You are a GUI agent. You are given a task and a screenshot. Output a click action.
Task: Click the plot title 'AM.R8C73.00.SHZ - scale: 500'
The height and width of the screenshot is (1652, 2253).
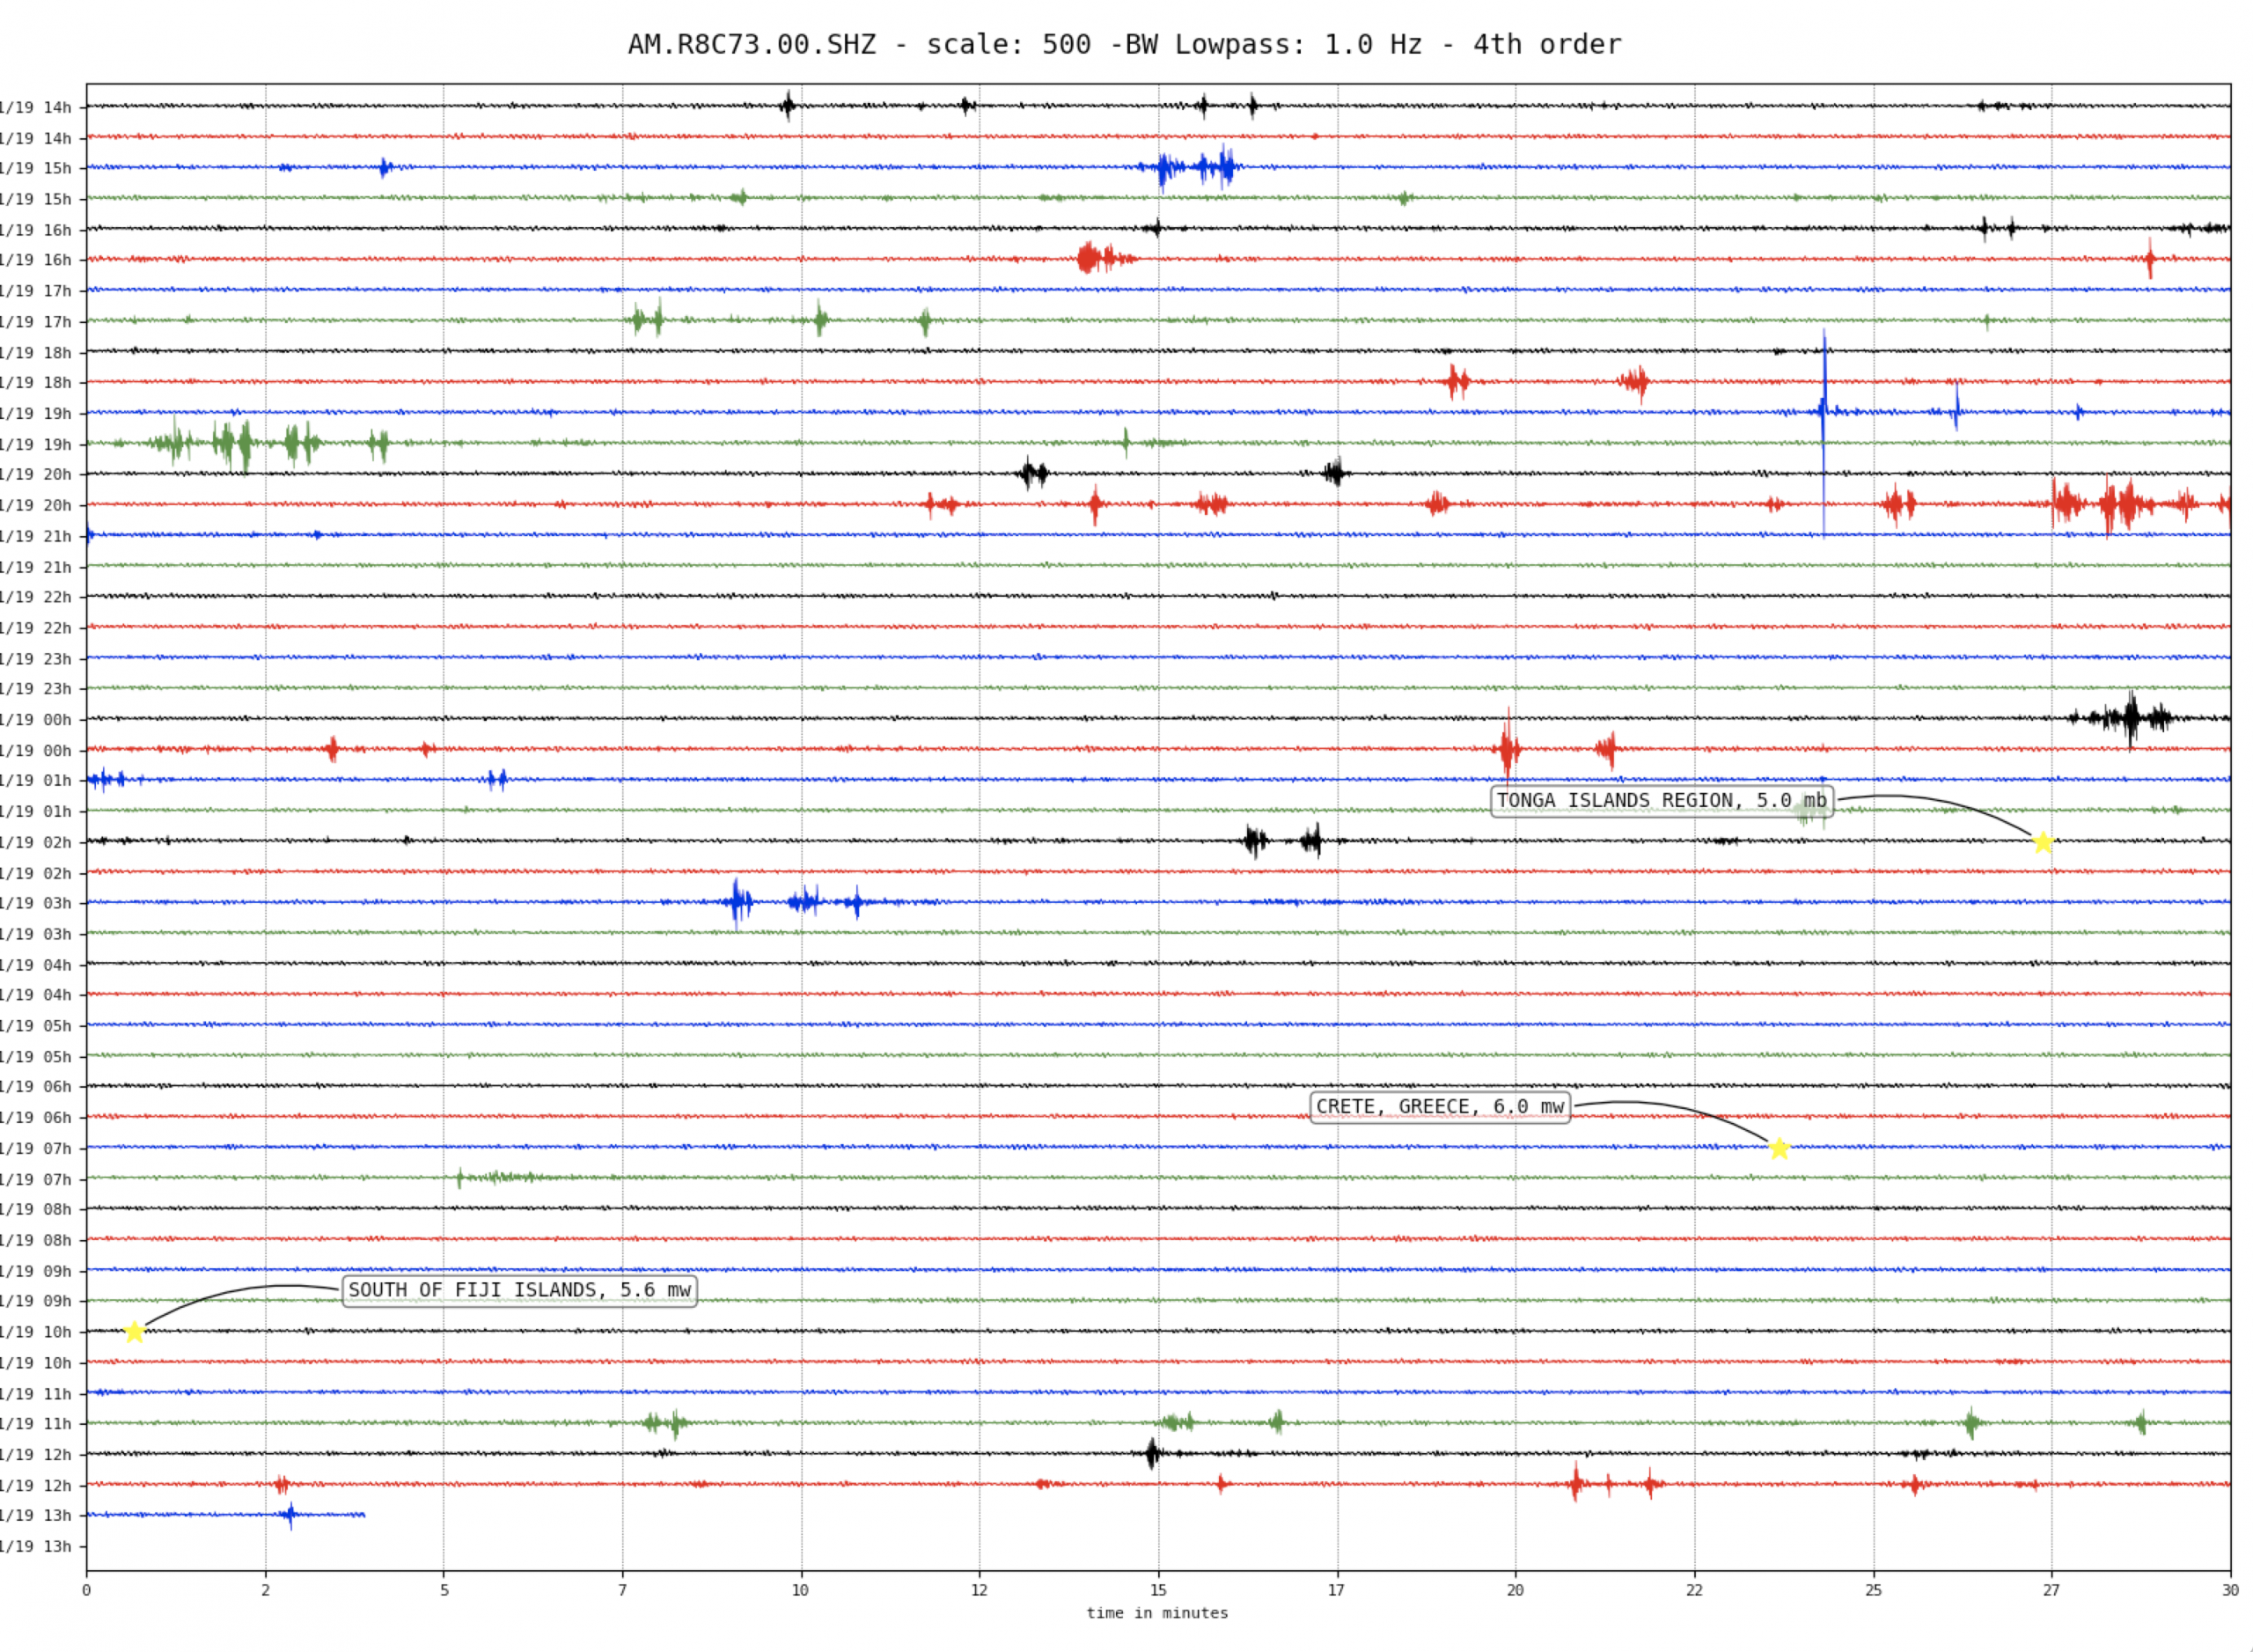click(859, 45)
